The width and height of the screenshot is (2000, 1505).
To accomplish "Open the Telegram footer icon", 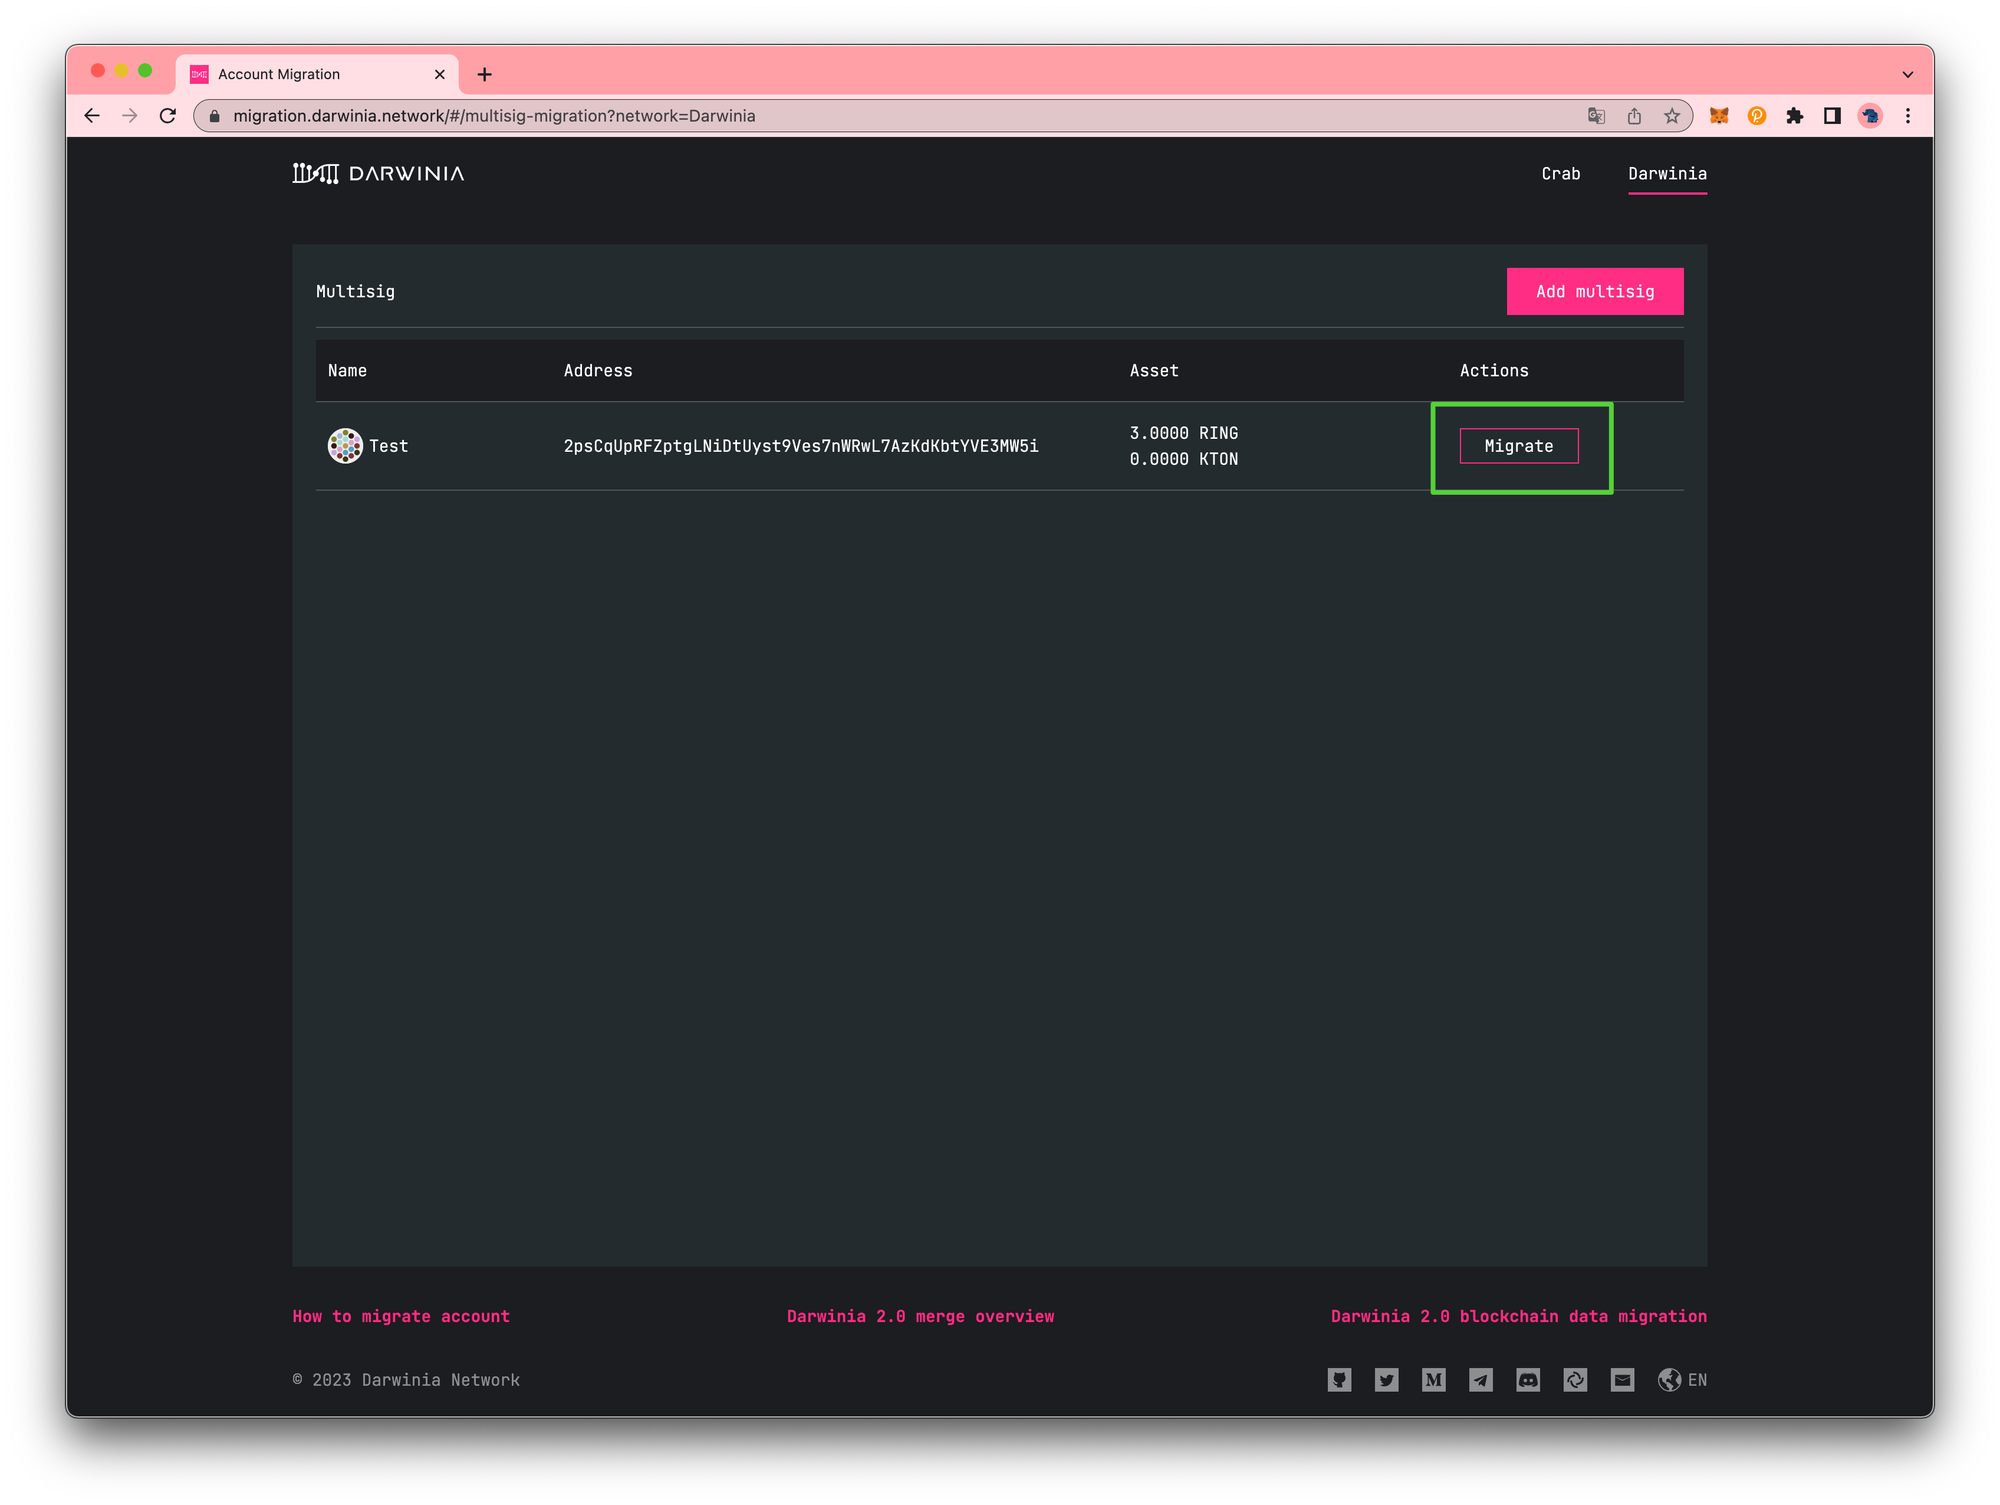I will click(x=1480, y=1380).
